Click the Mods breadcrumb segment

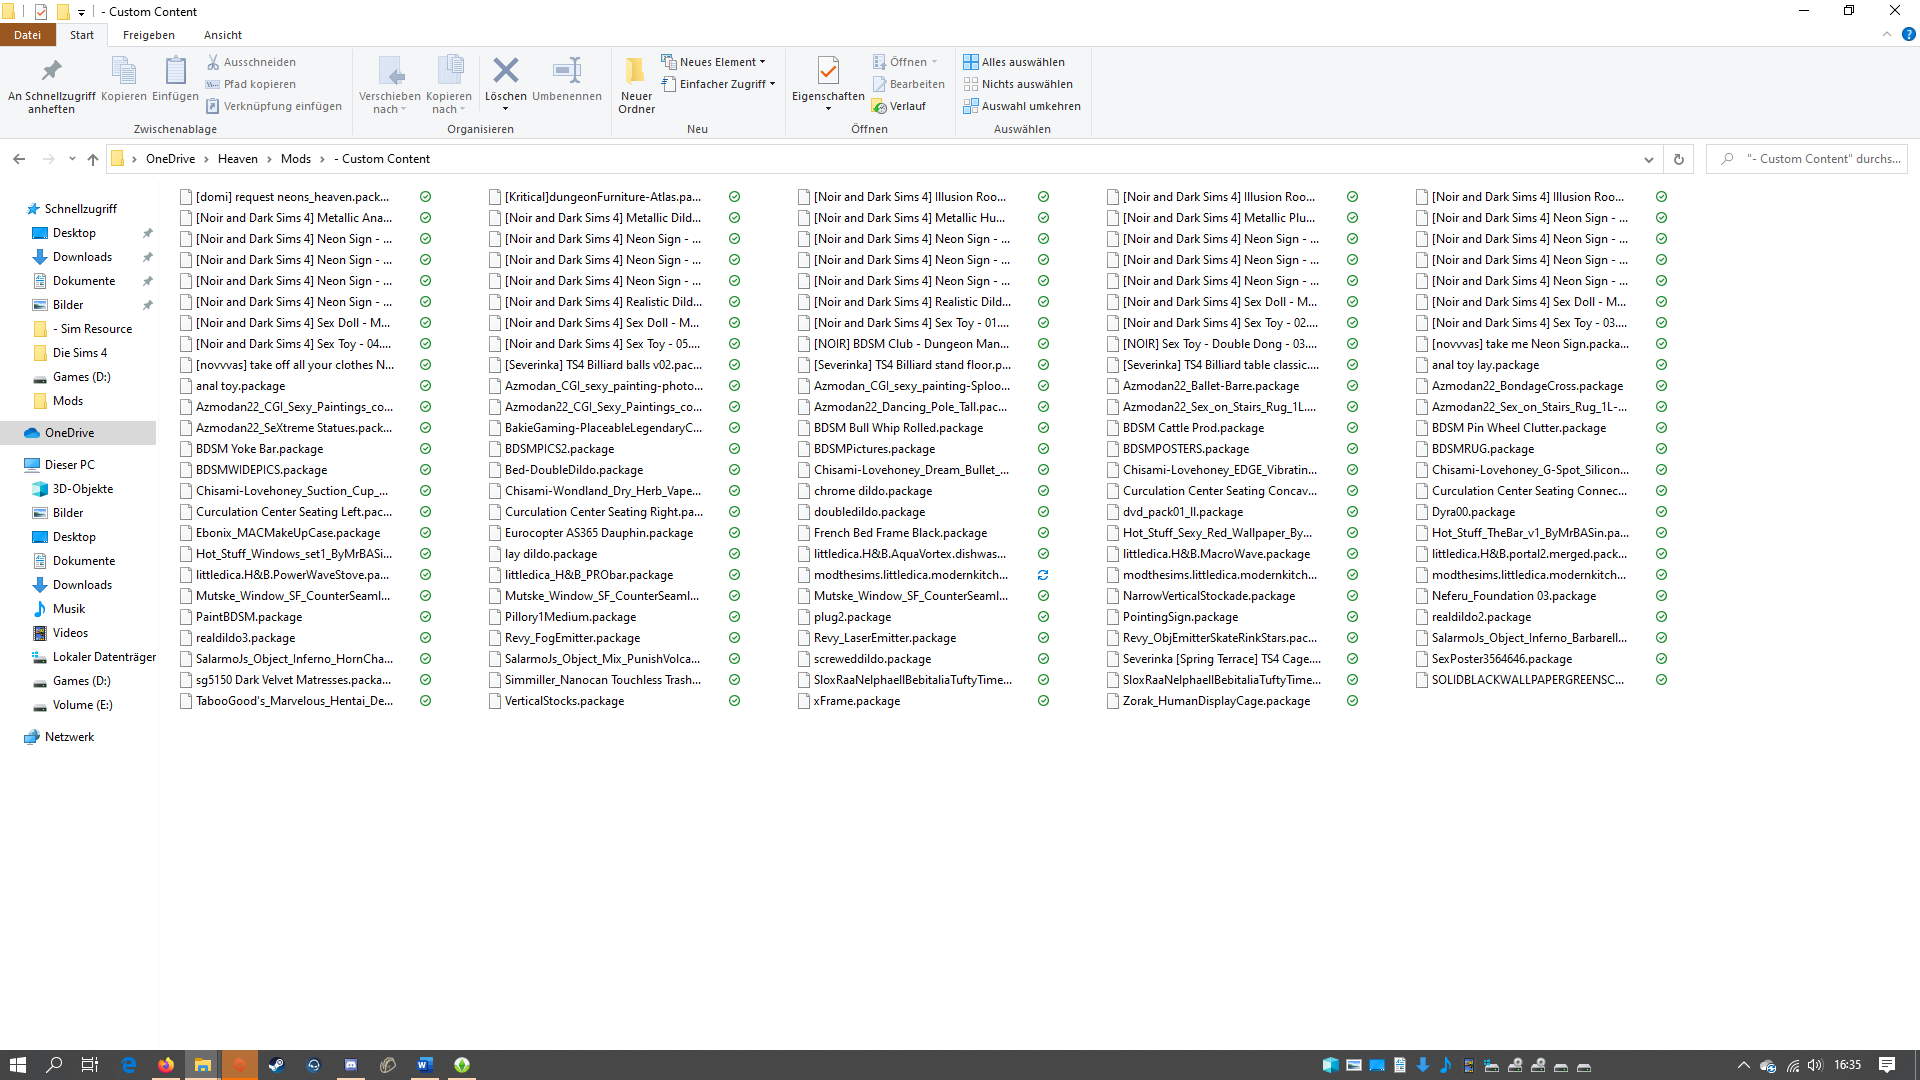point(296,159)
